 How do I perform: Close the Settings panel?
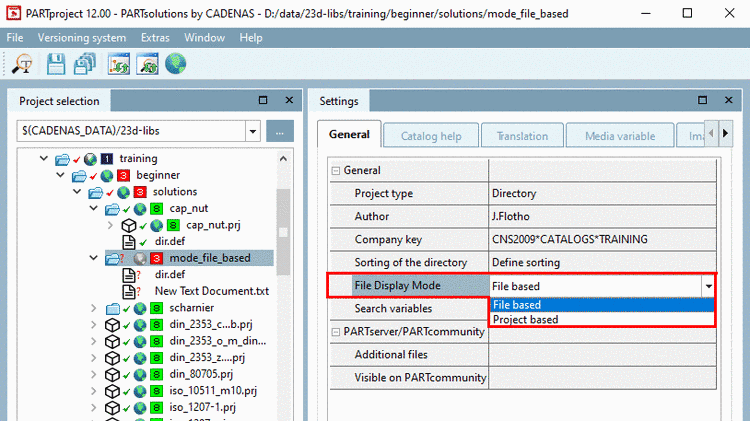click(x=728, y=100)
